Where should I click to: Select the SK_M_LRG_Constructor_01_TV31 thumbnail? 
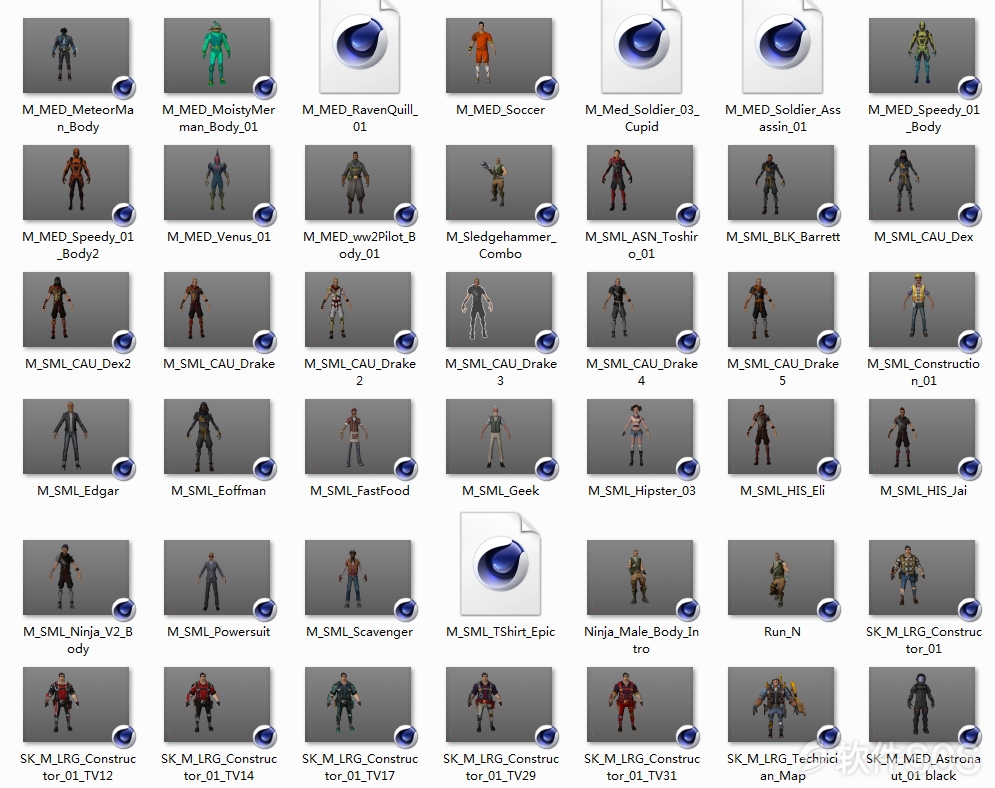(x=640, y=704)
